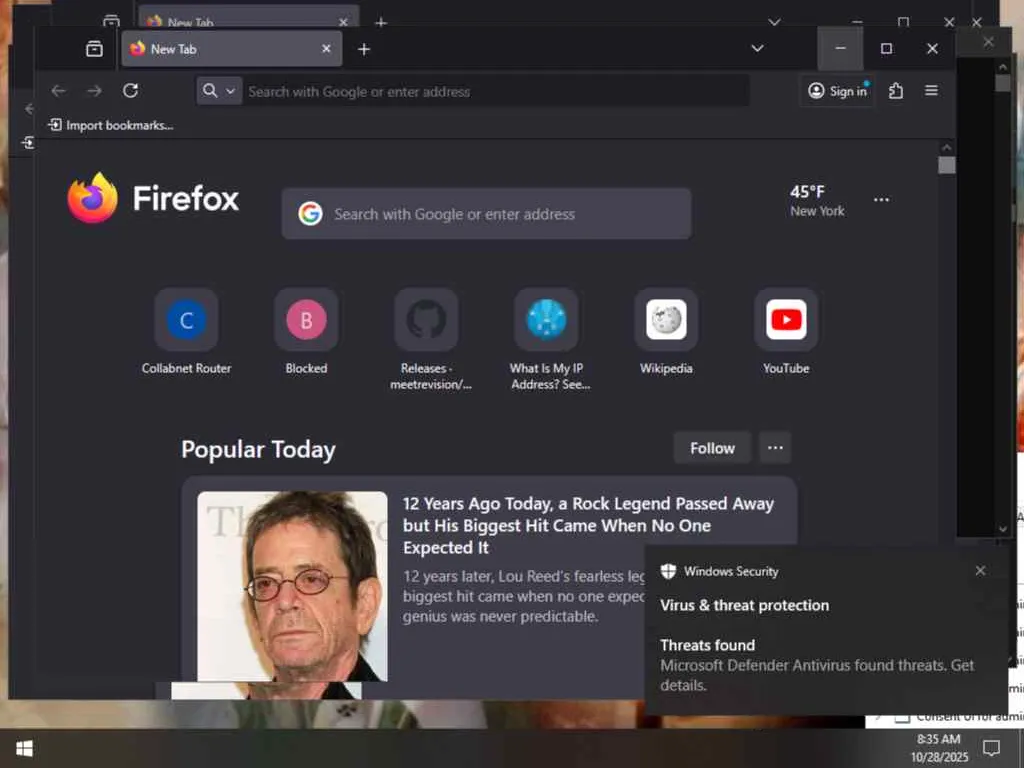Open article headline '12 Years Ago Today'
This screenshot has width=1024, height=768.
click(588, 526)
